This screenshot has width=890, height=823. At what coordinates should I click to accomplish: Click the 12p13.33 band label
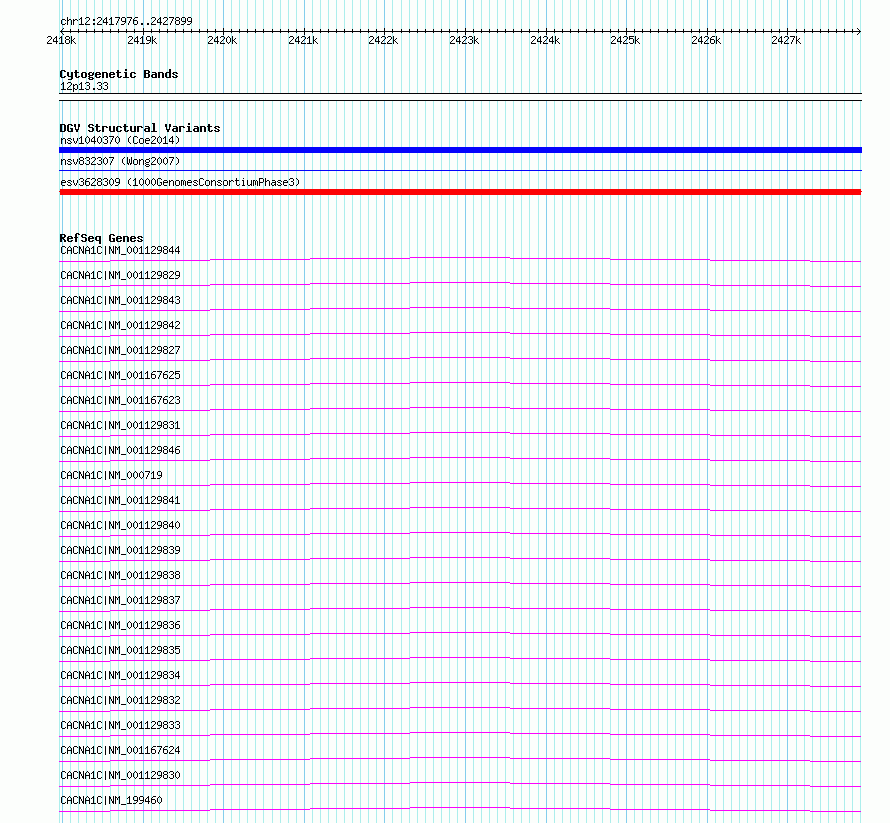(x=84, y=86)
